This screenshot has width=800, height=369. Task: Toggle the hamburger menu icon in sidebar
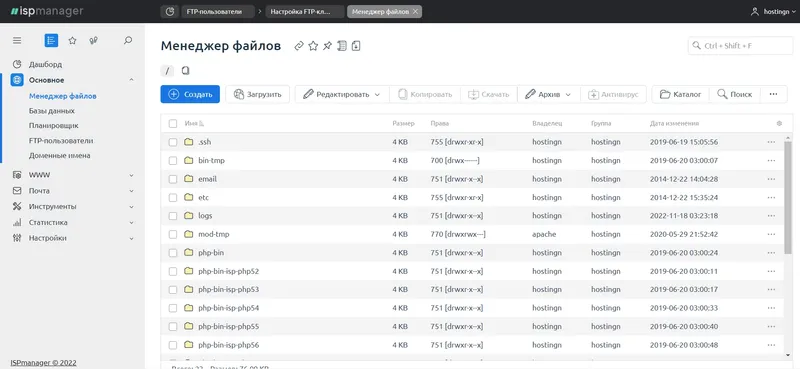17,41
